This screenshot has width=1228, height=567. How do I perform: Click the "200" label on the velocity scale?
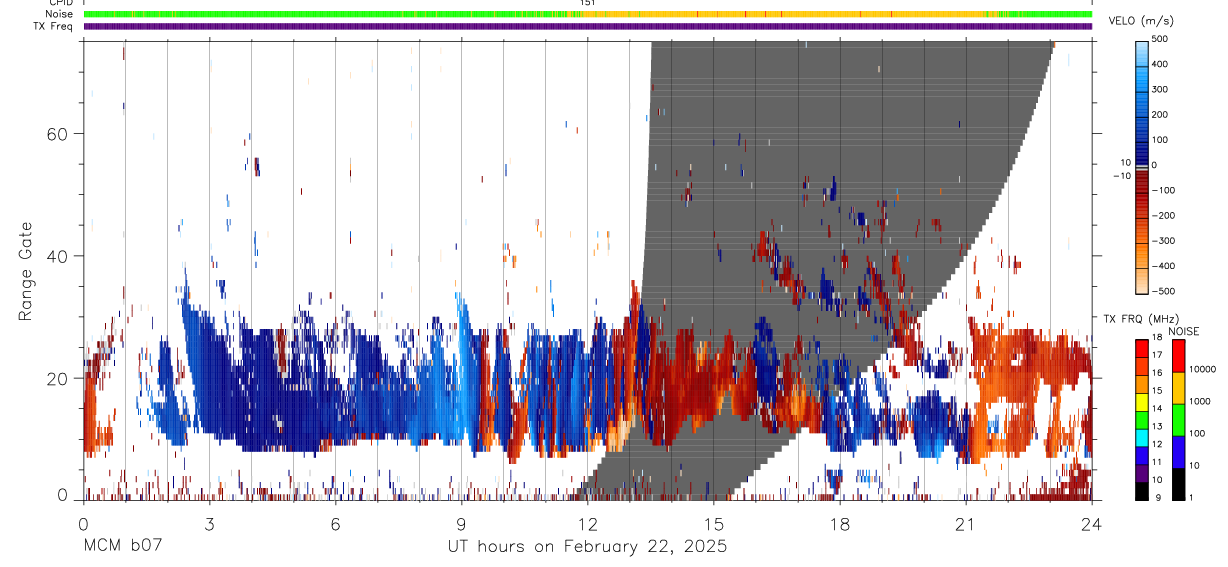point(1161,115)
